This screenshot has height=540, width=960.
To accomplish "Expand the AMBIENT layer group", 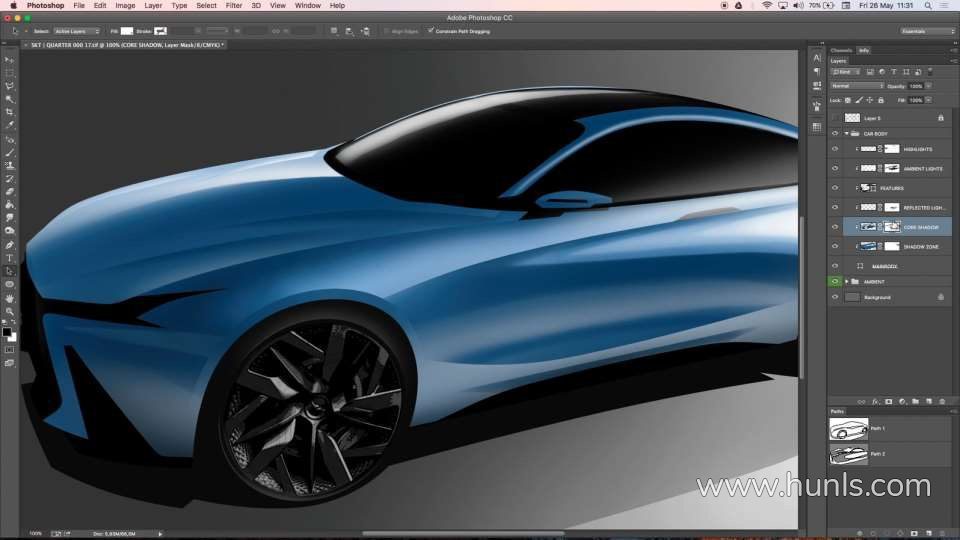I will pos(847,282).
